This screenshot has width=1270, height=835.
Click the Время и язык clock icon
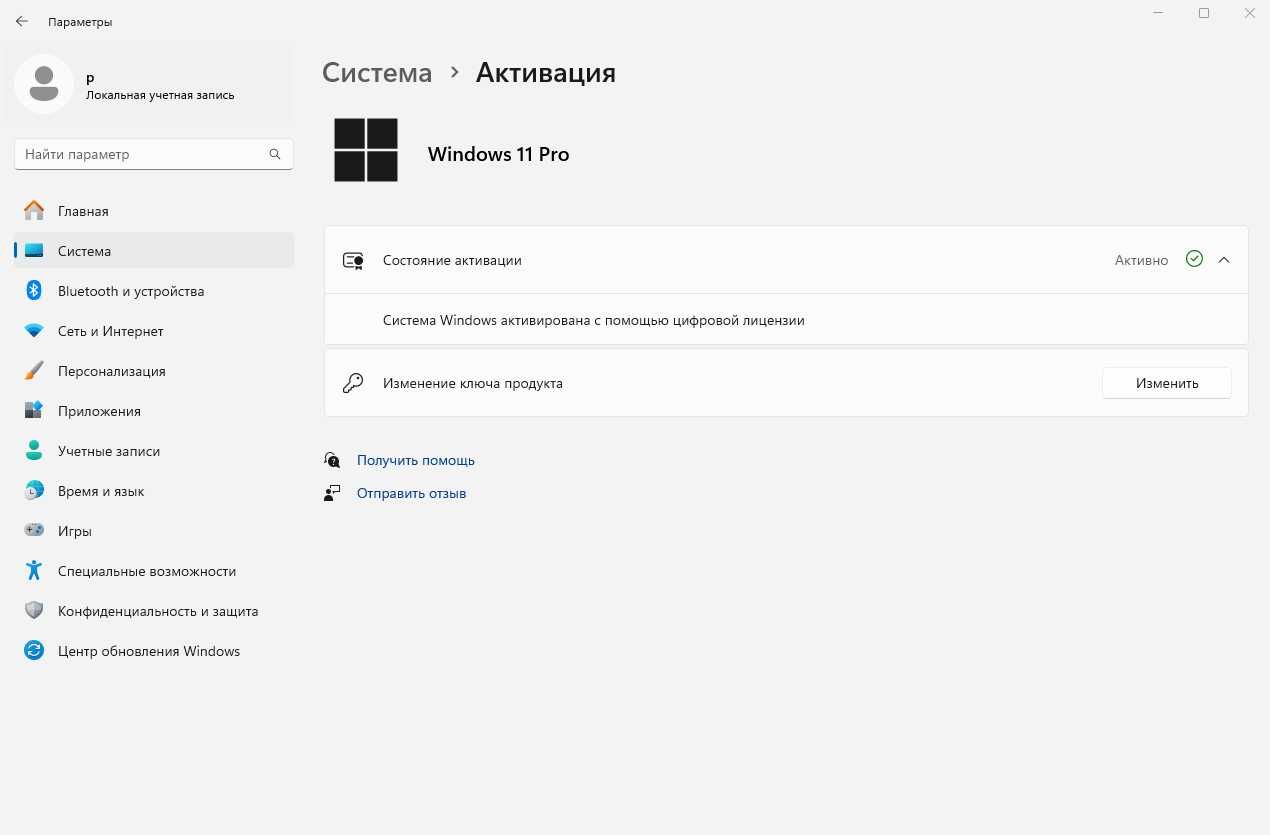[34, 491]
